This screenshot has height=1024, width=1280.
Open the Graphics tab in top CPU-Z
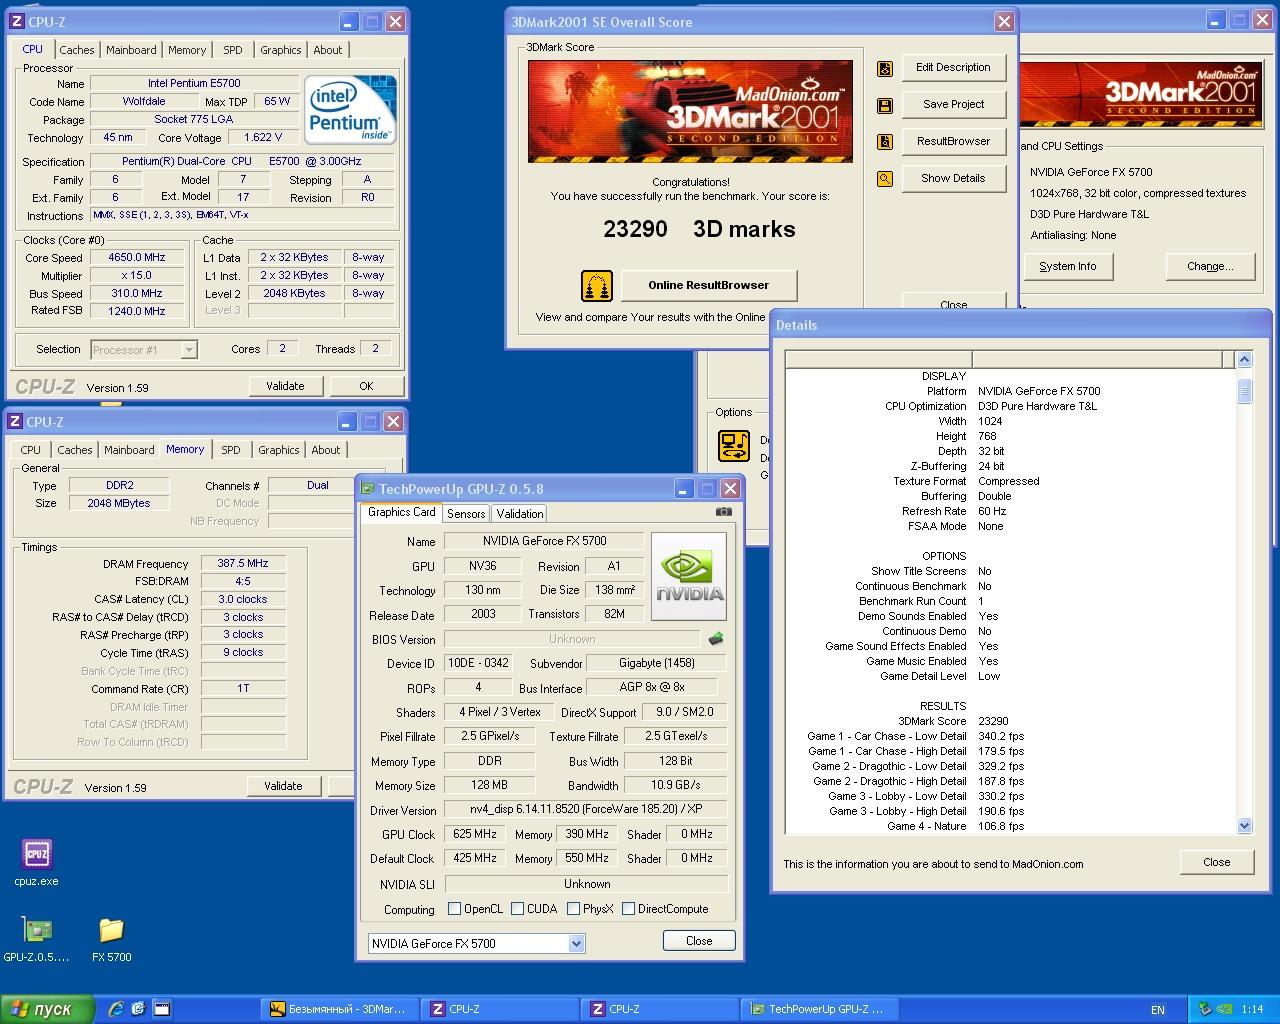tap(281, 50)
